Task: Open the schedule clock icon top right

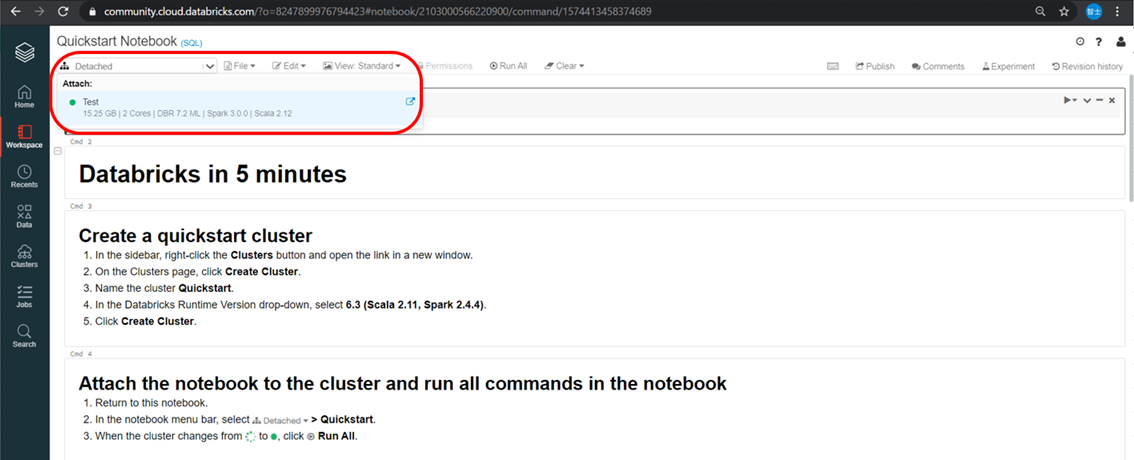Action: pyautogui.click(x=1080, y=42)
